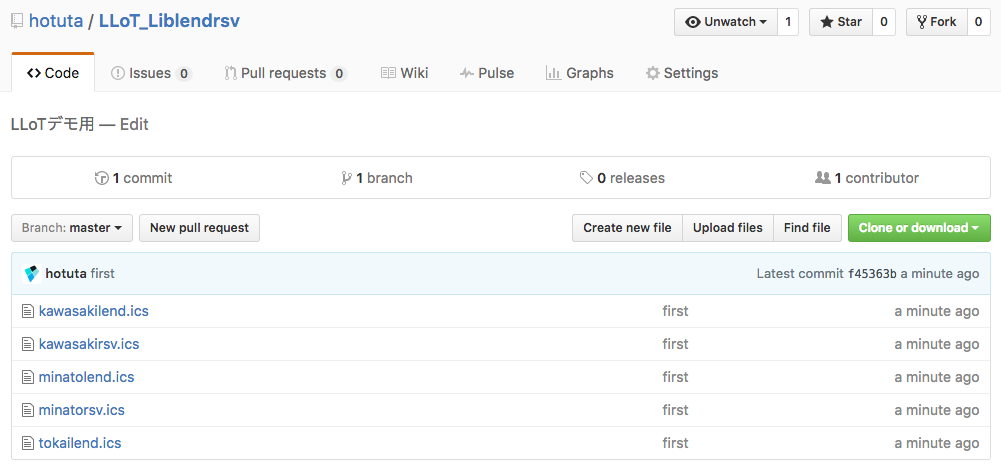Go to the hotuta owner profile link

(x=56, y=21)
